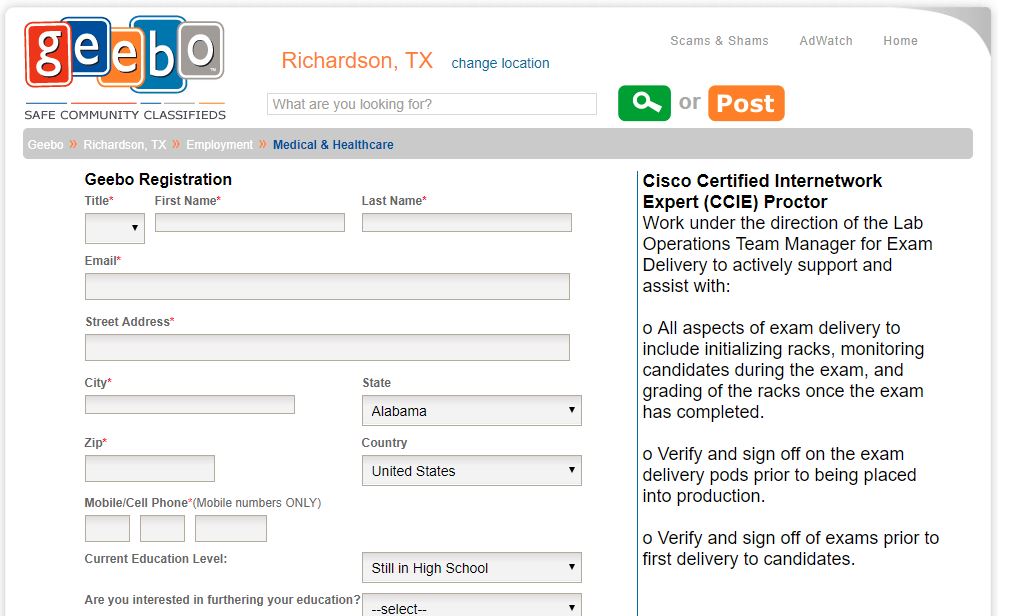The width and height of the screenshot is (1016, 616).
Task: Open the AdWatch menu link
Action: pyautogui.click(x=826, y=41)
